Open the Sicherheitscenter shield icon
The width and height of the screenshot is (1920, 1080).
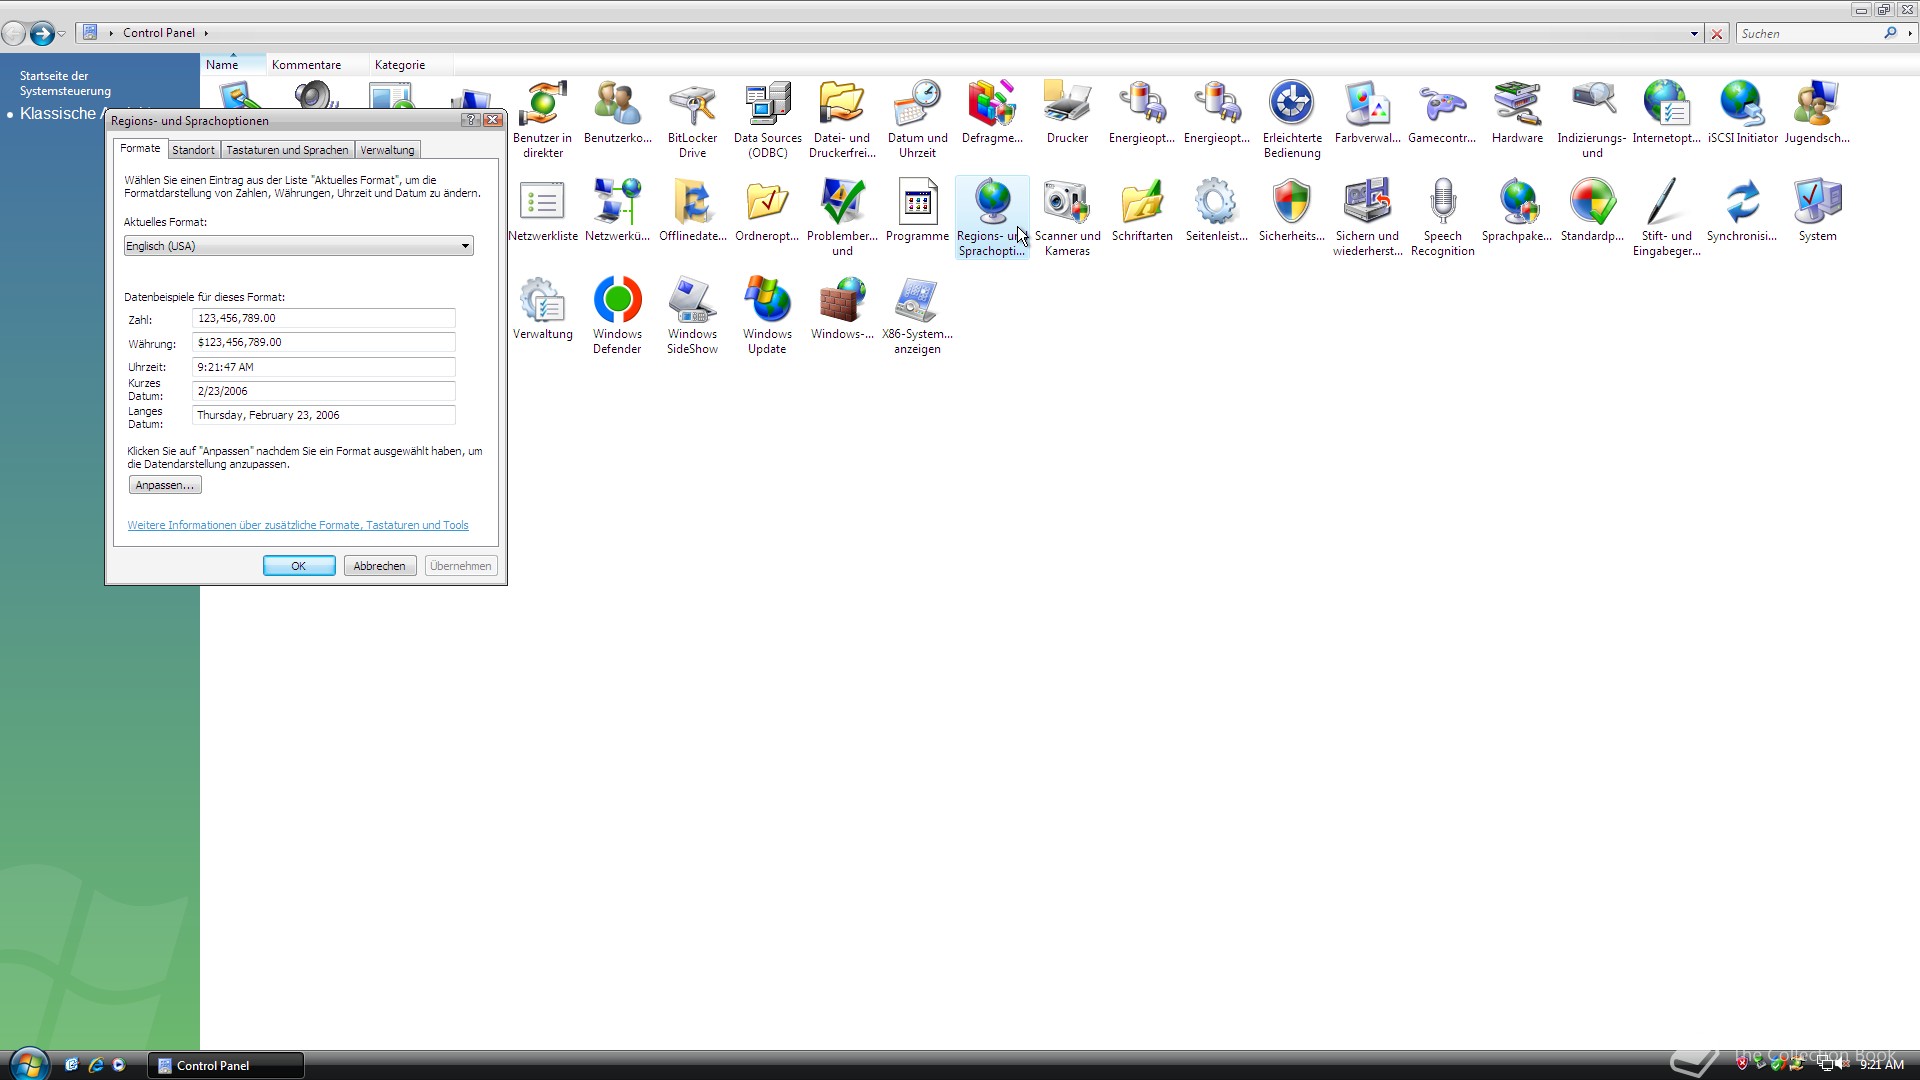pyautogui.click(x=1292, y=210)
